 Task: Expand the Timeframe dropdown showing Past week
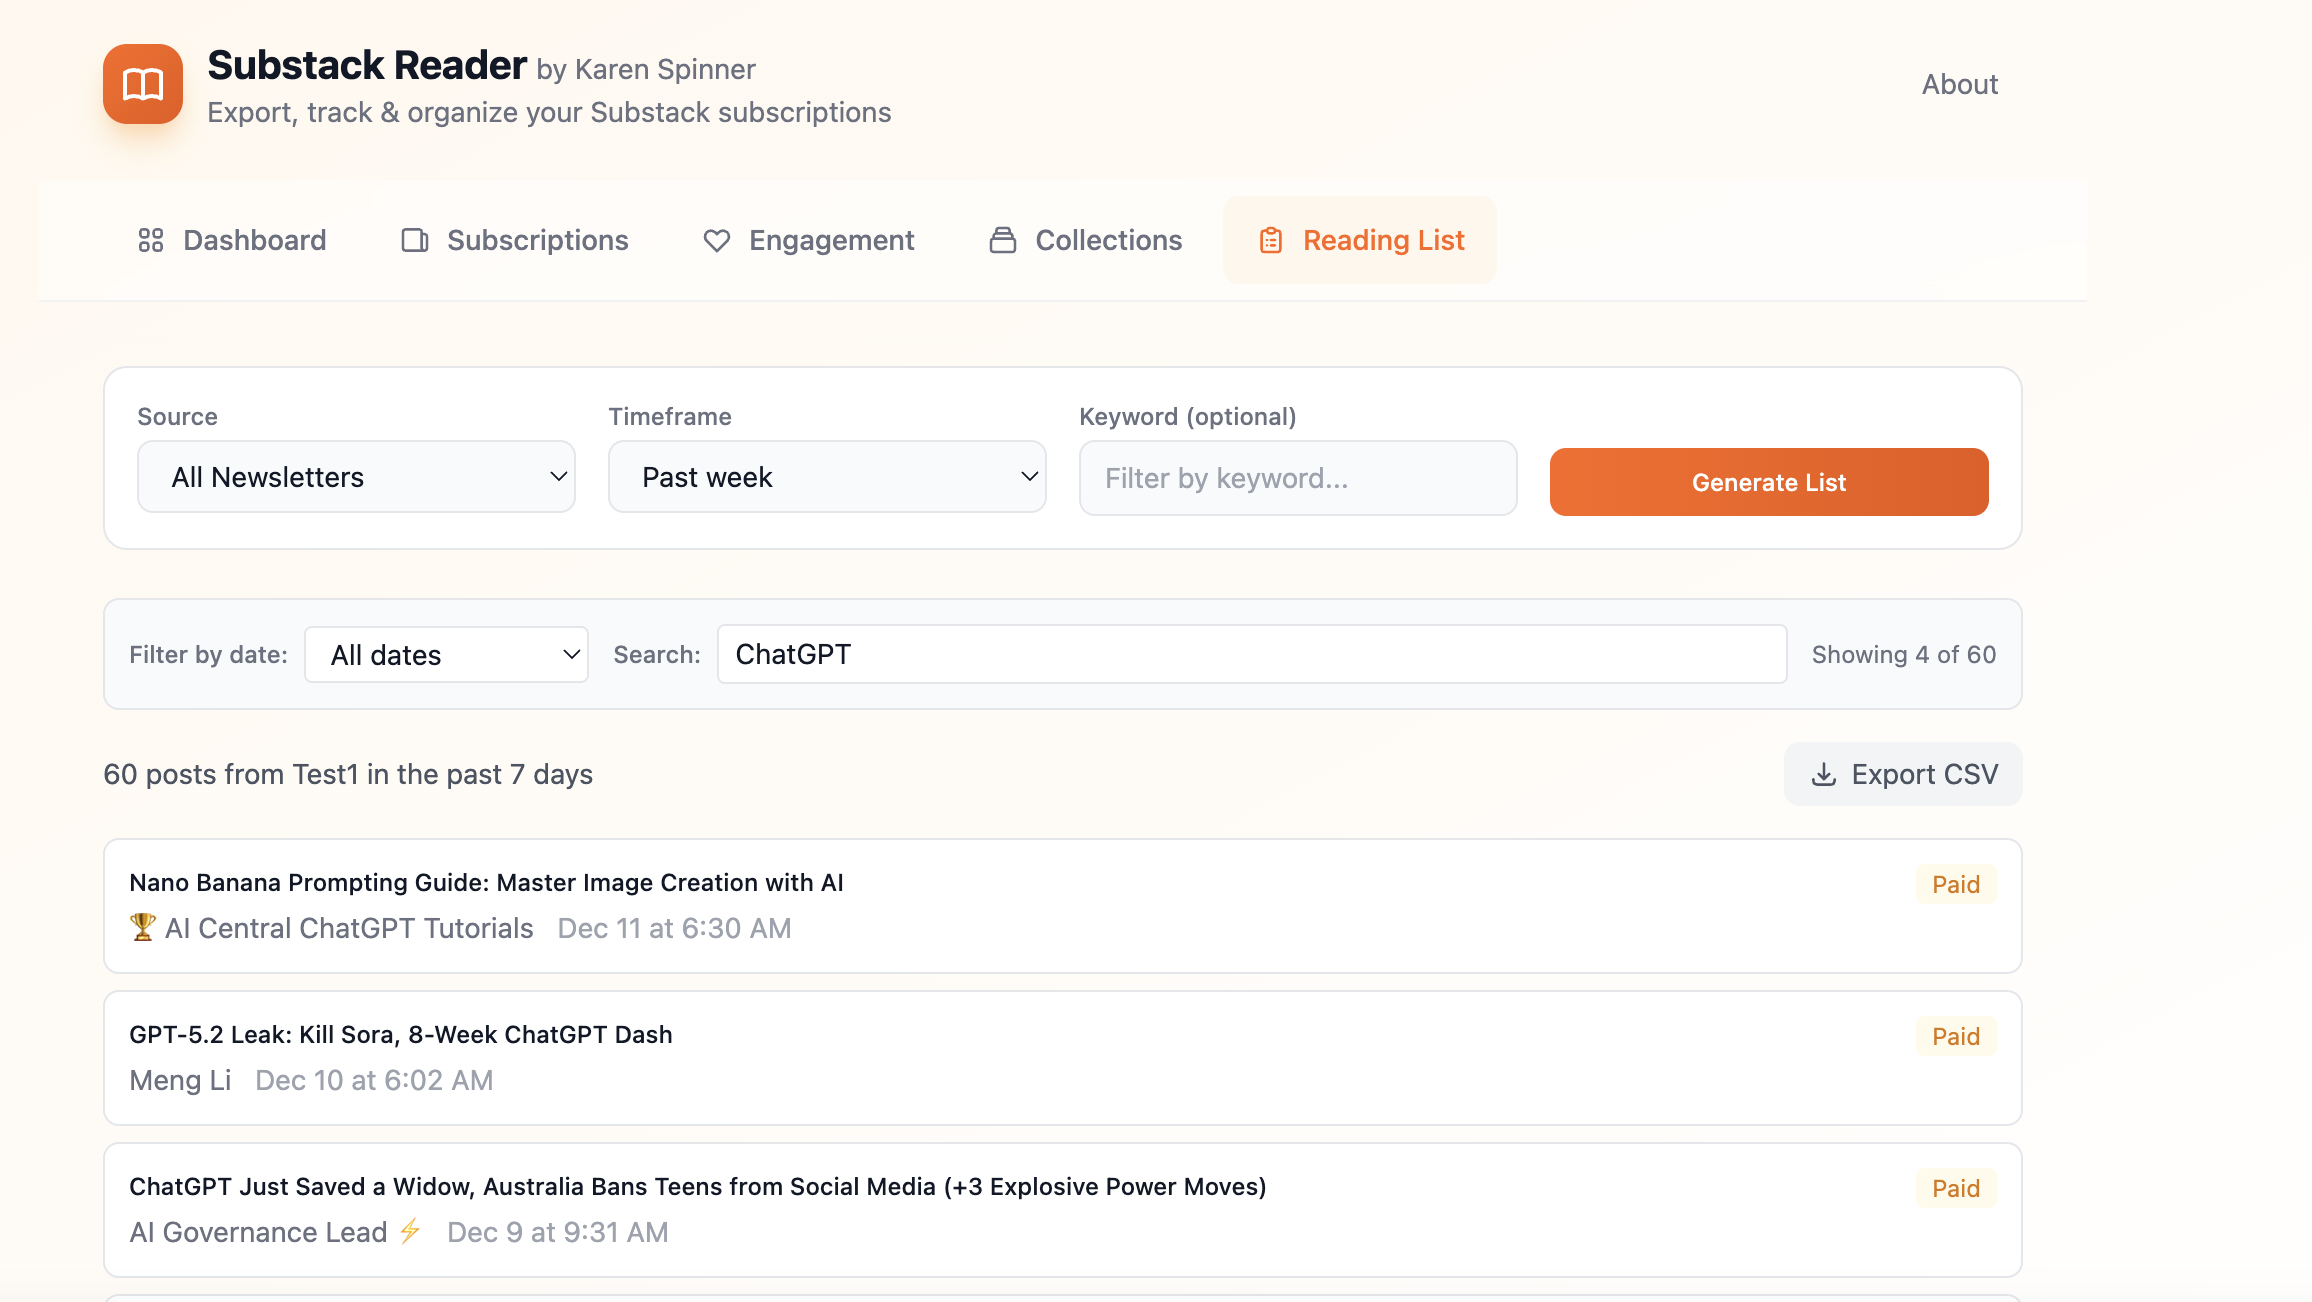(827, 477)
